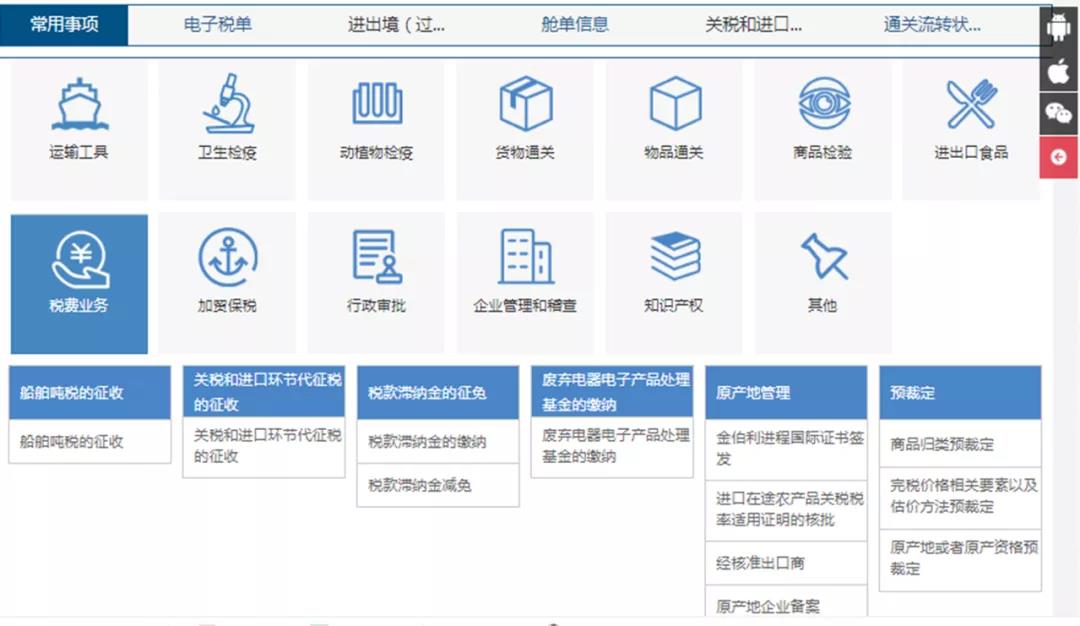The height and width of the screenshot is (626, 1080).
Task: Click the 知识产权 intellectual property icon
Action: pyautogui.click(x=673, y=280)
